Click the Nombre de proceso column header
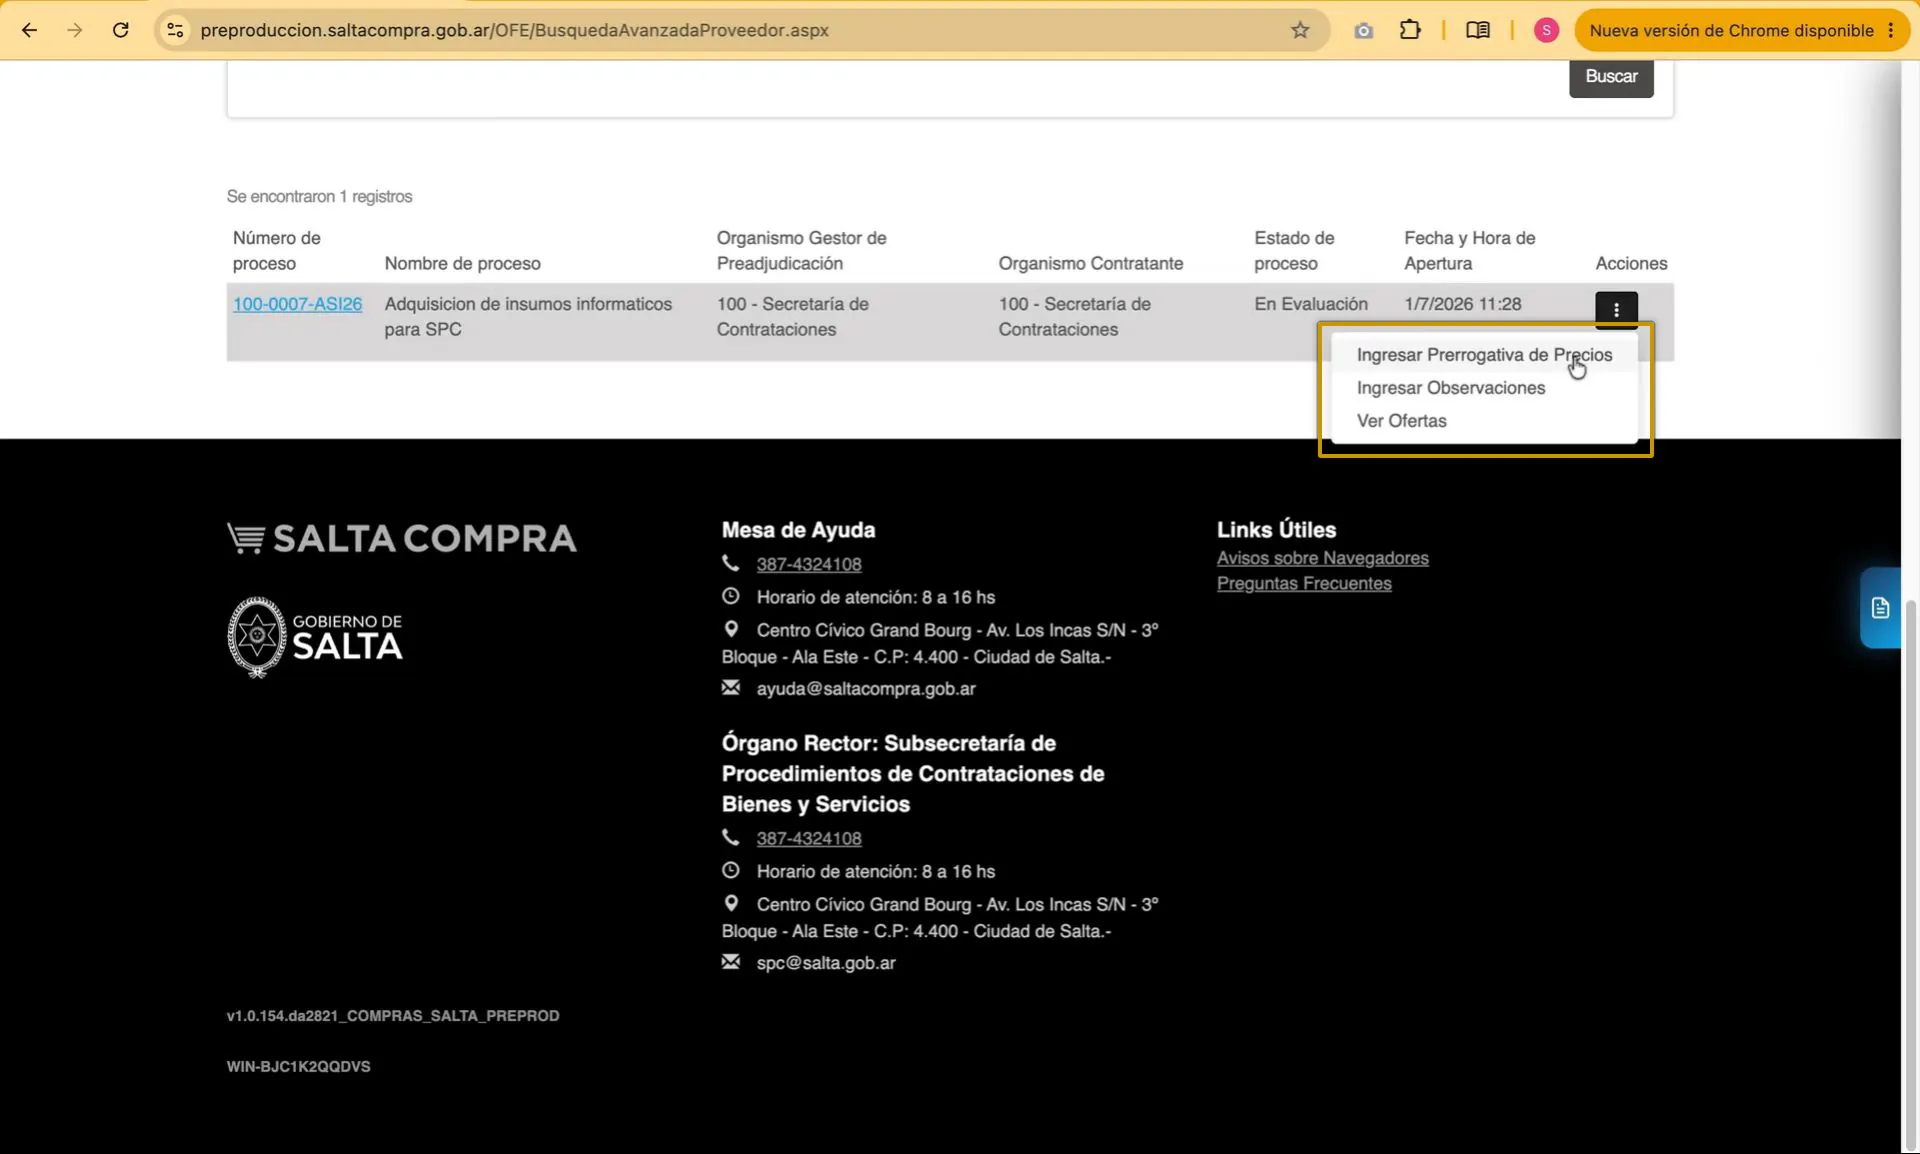The height and width of the screenshot is (1154, 1920). coord(462,263)
